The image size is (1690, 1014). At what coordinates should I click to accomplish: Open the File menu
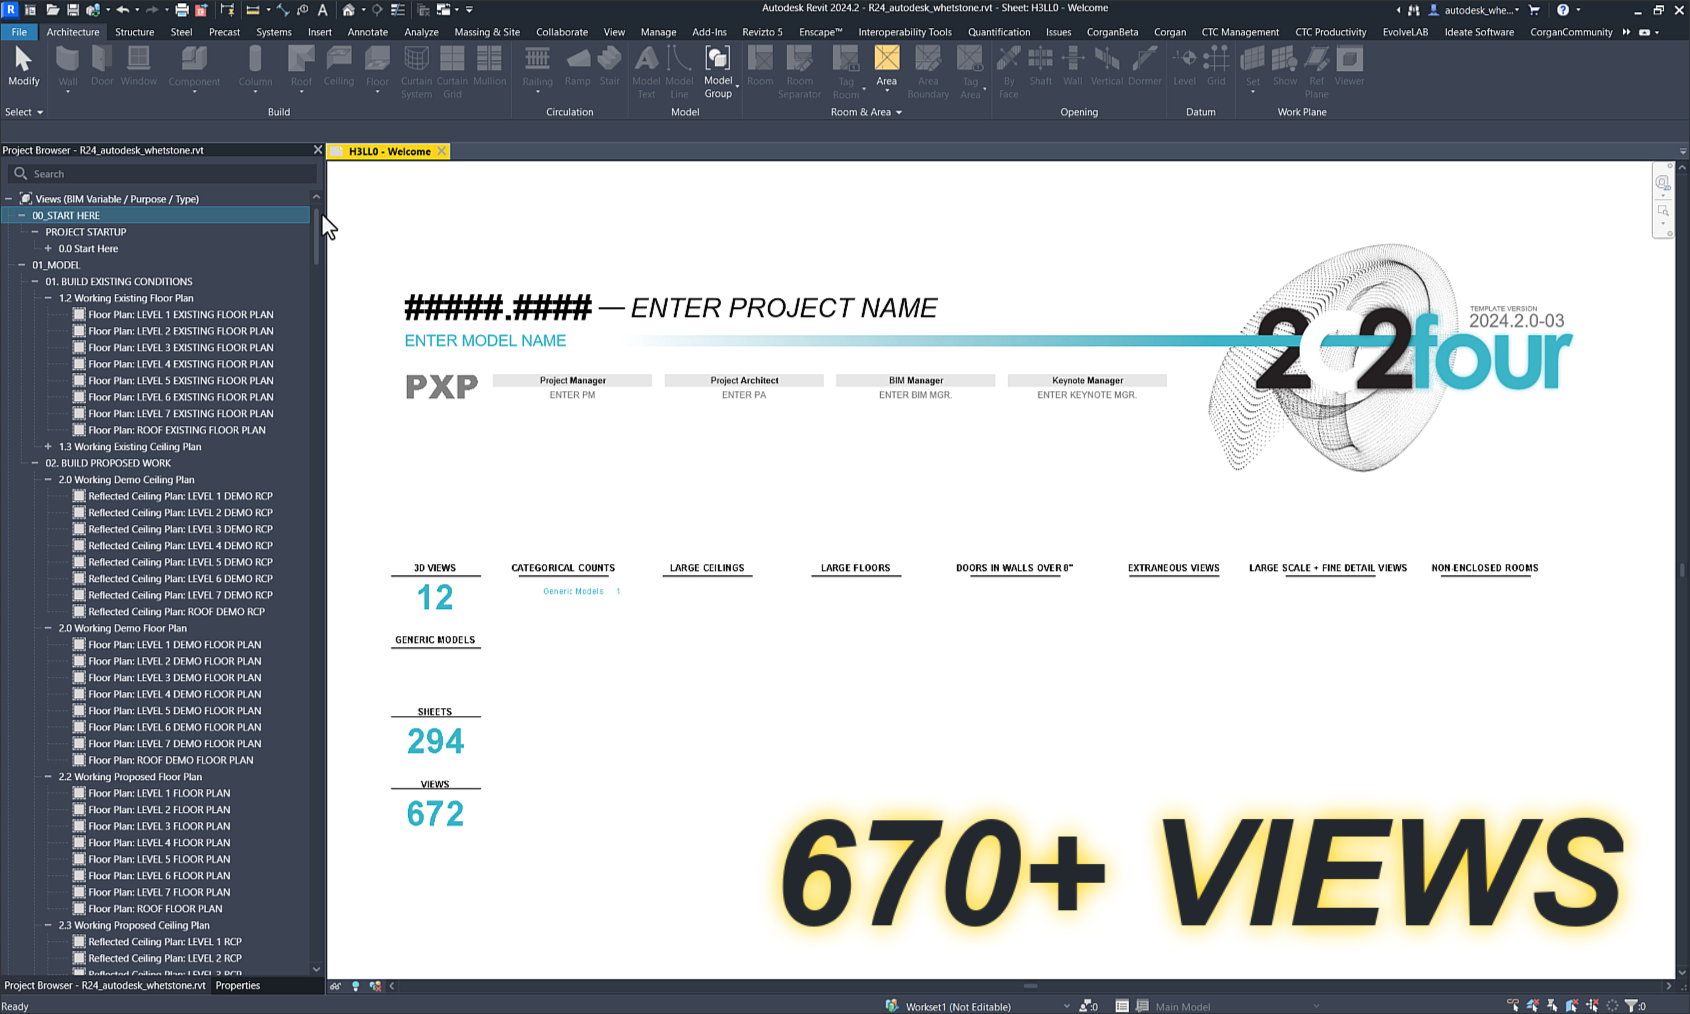click(19, 32)
